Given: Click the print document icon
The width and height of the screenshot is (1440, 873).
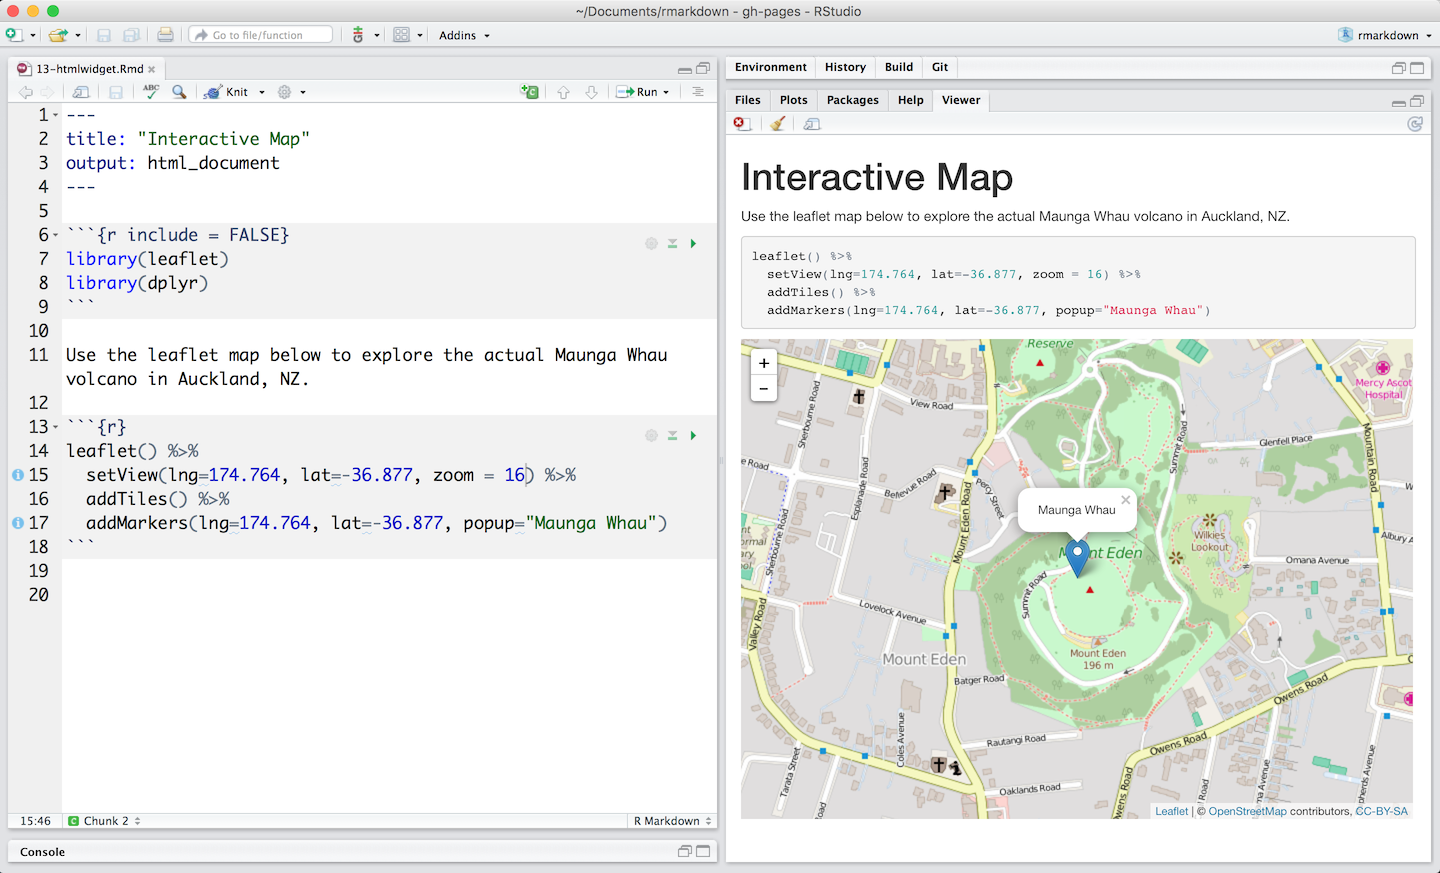Looking at the screenshot, I should click(x=165, y=35).
